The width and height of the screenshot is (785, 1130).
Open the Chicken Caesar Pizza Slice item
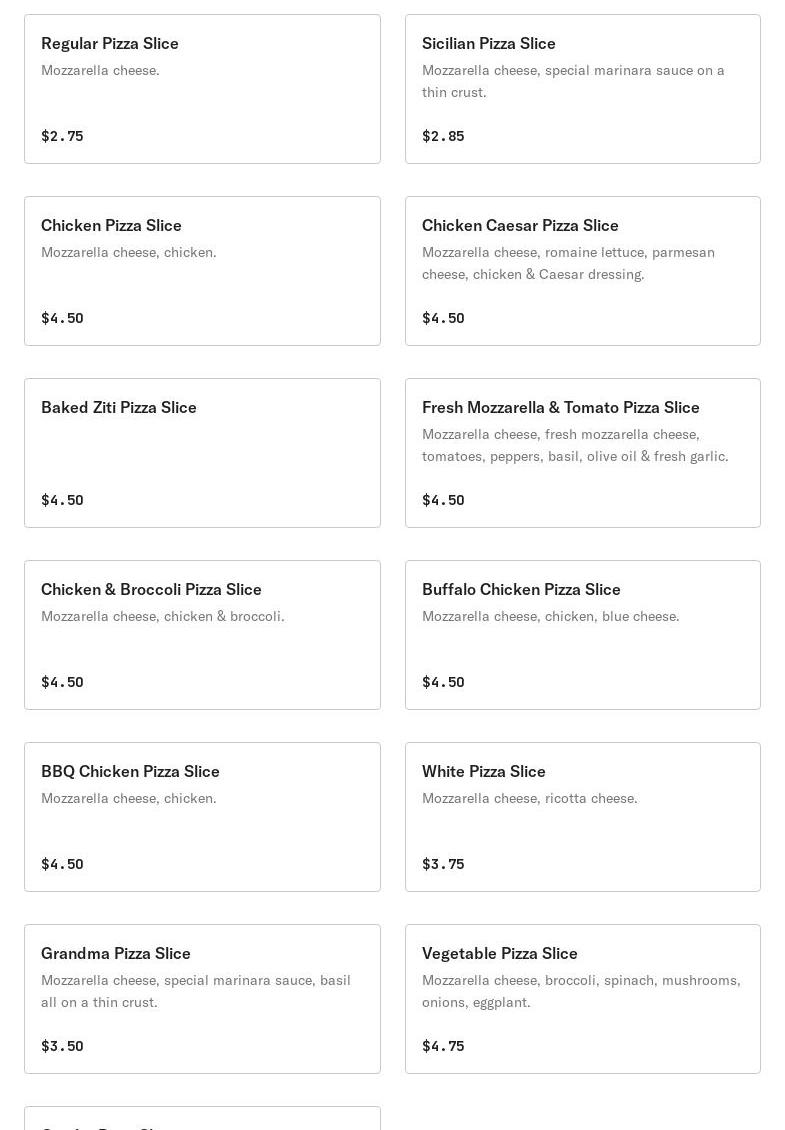pos(582,271)
